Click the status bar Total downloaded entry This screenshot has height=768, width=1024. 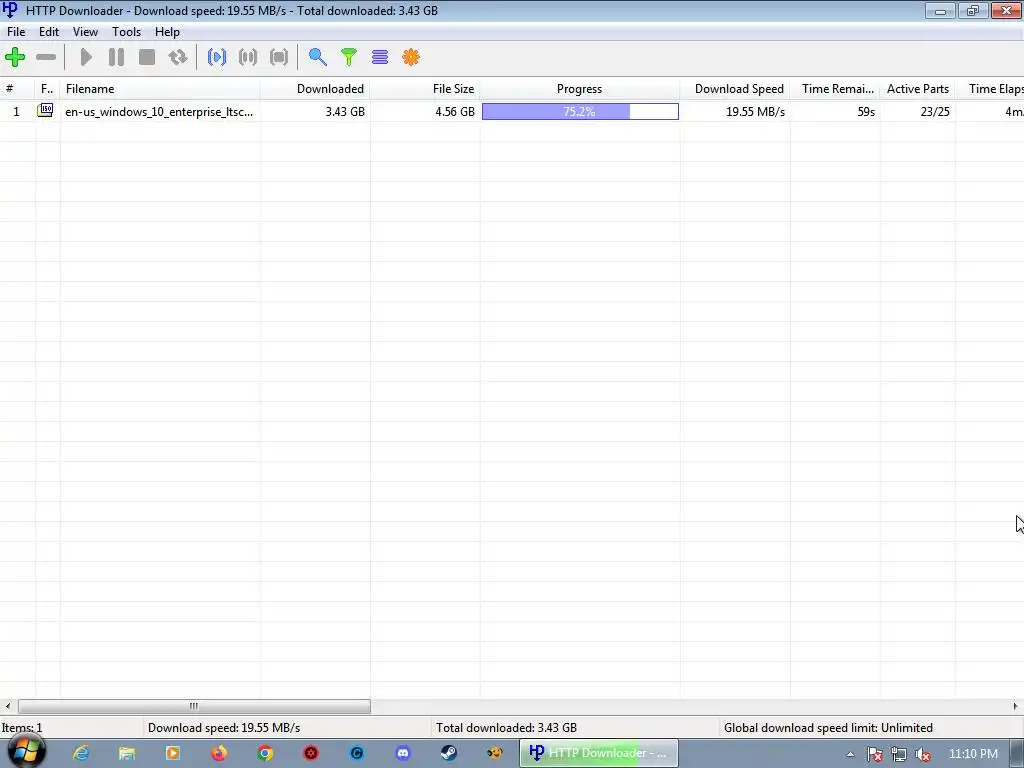point(506,728)
